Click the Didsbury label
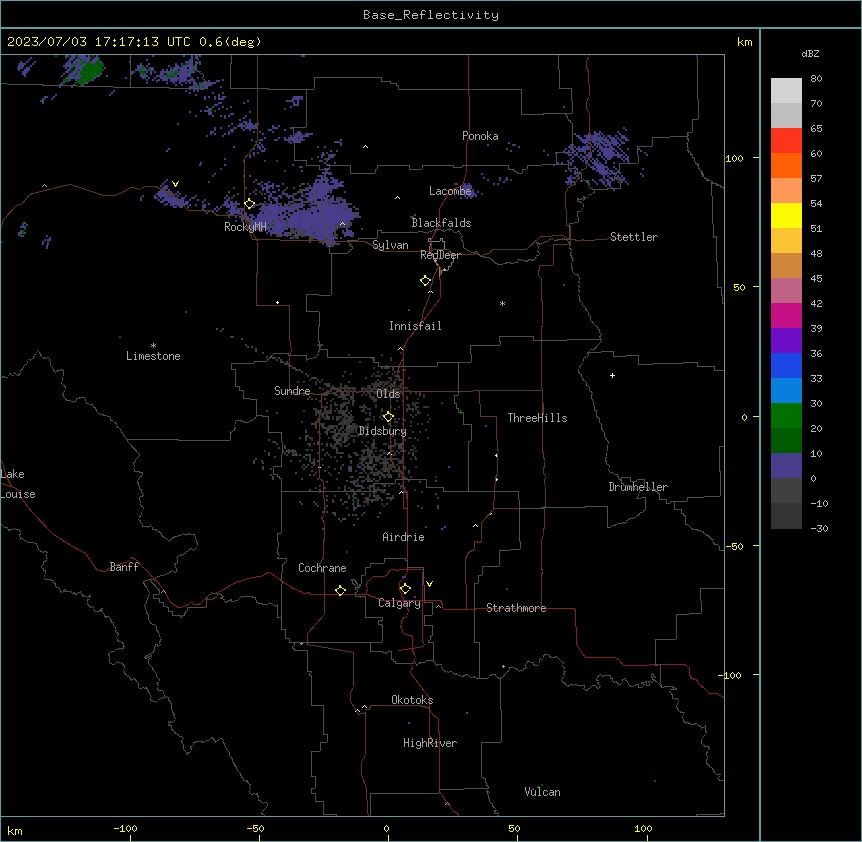The height and width of the screenshot is (842, 862). pos(383,431)
